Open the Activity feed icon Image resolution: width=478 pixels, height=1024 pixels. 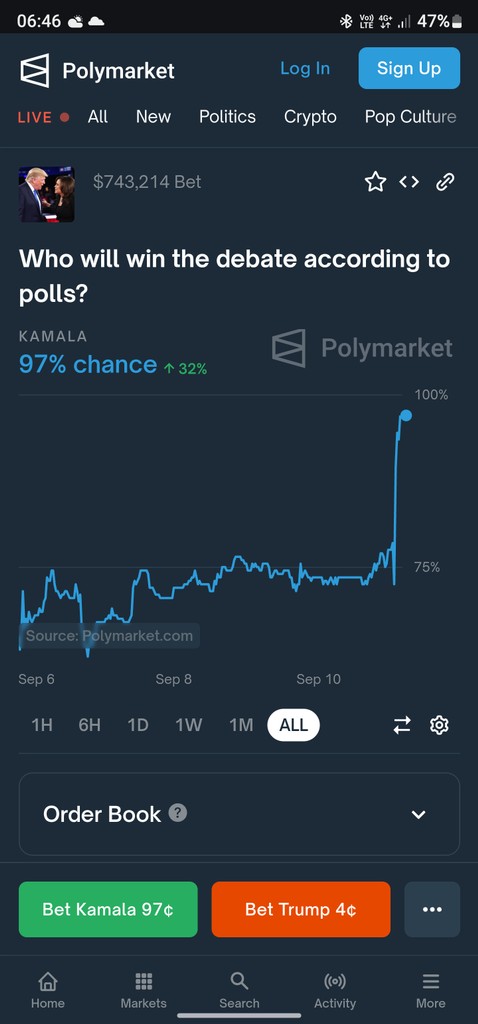(335, 990)
